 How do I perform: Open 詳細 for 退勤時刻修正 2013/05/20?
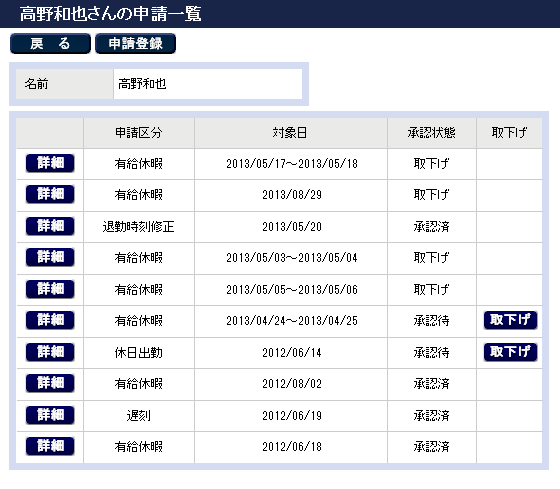[x=50, y=226]
